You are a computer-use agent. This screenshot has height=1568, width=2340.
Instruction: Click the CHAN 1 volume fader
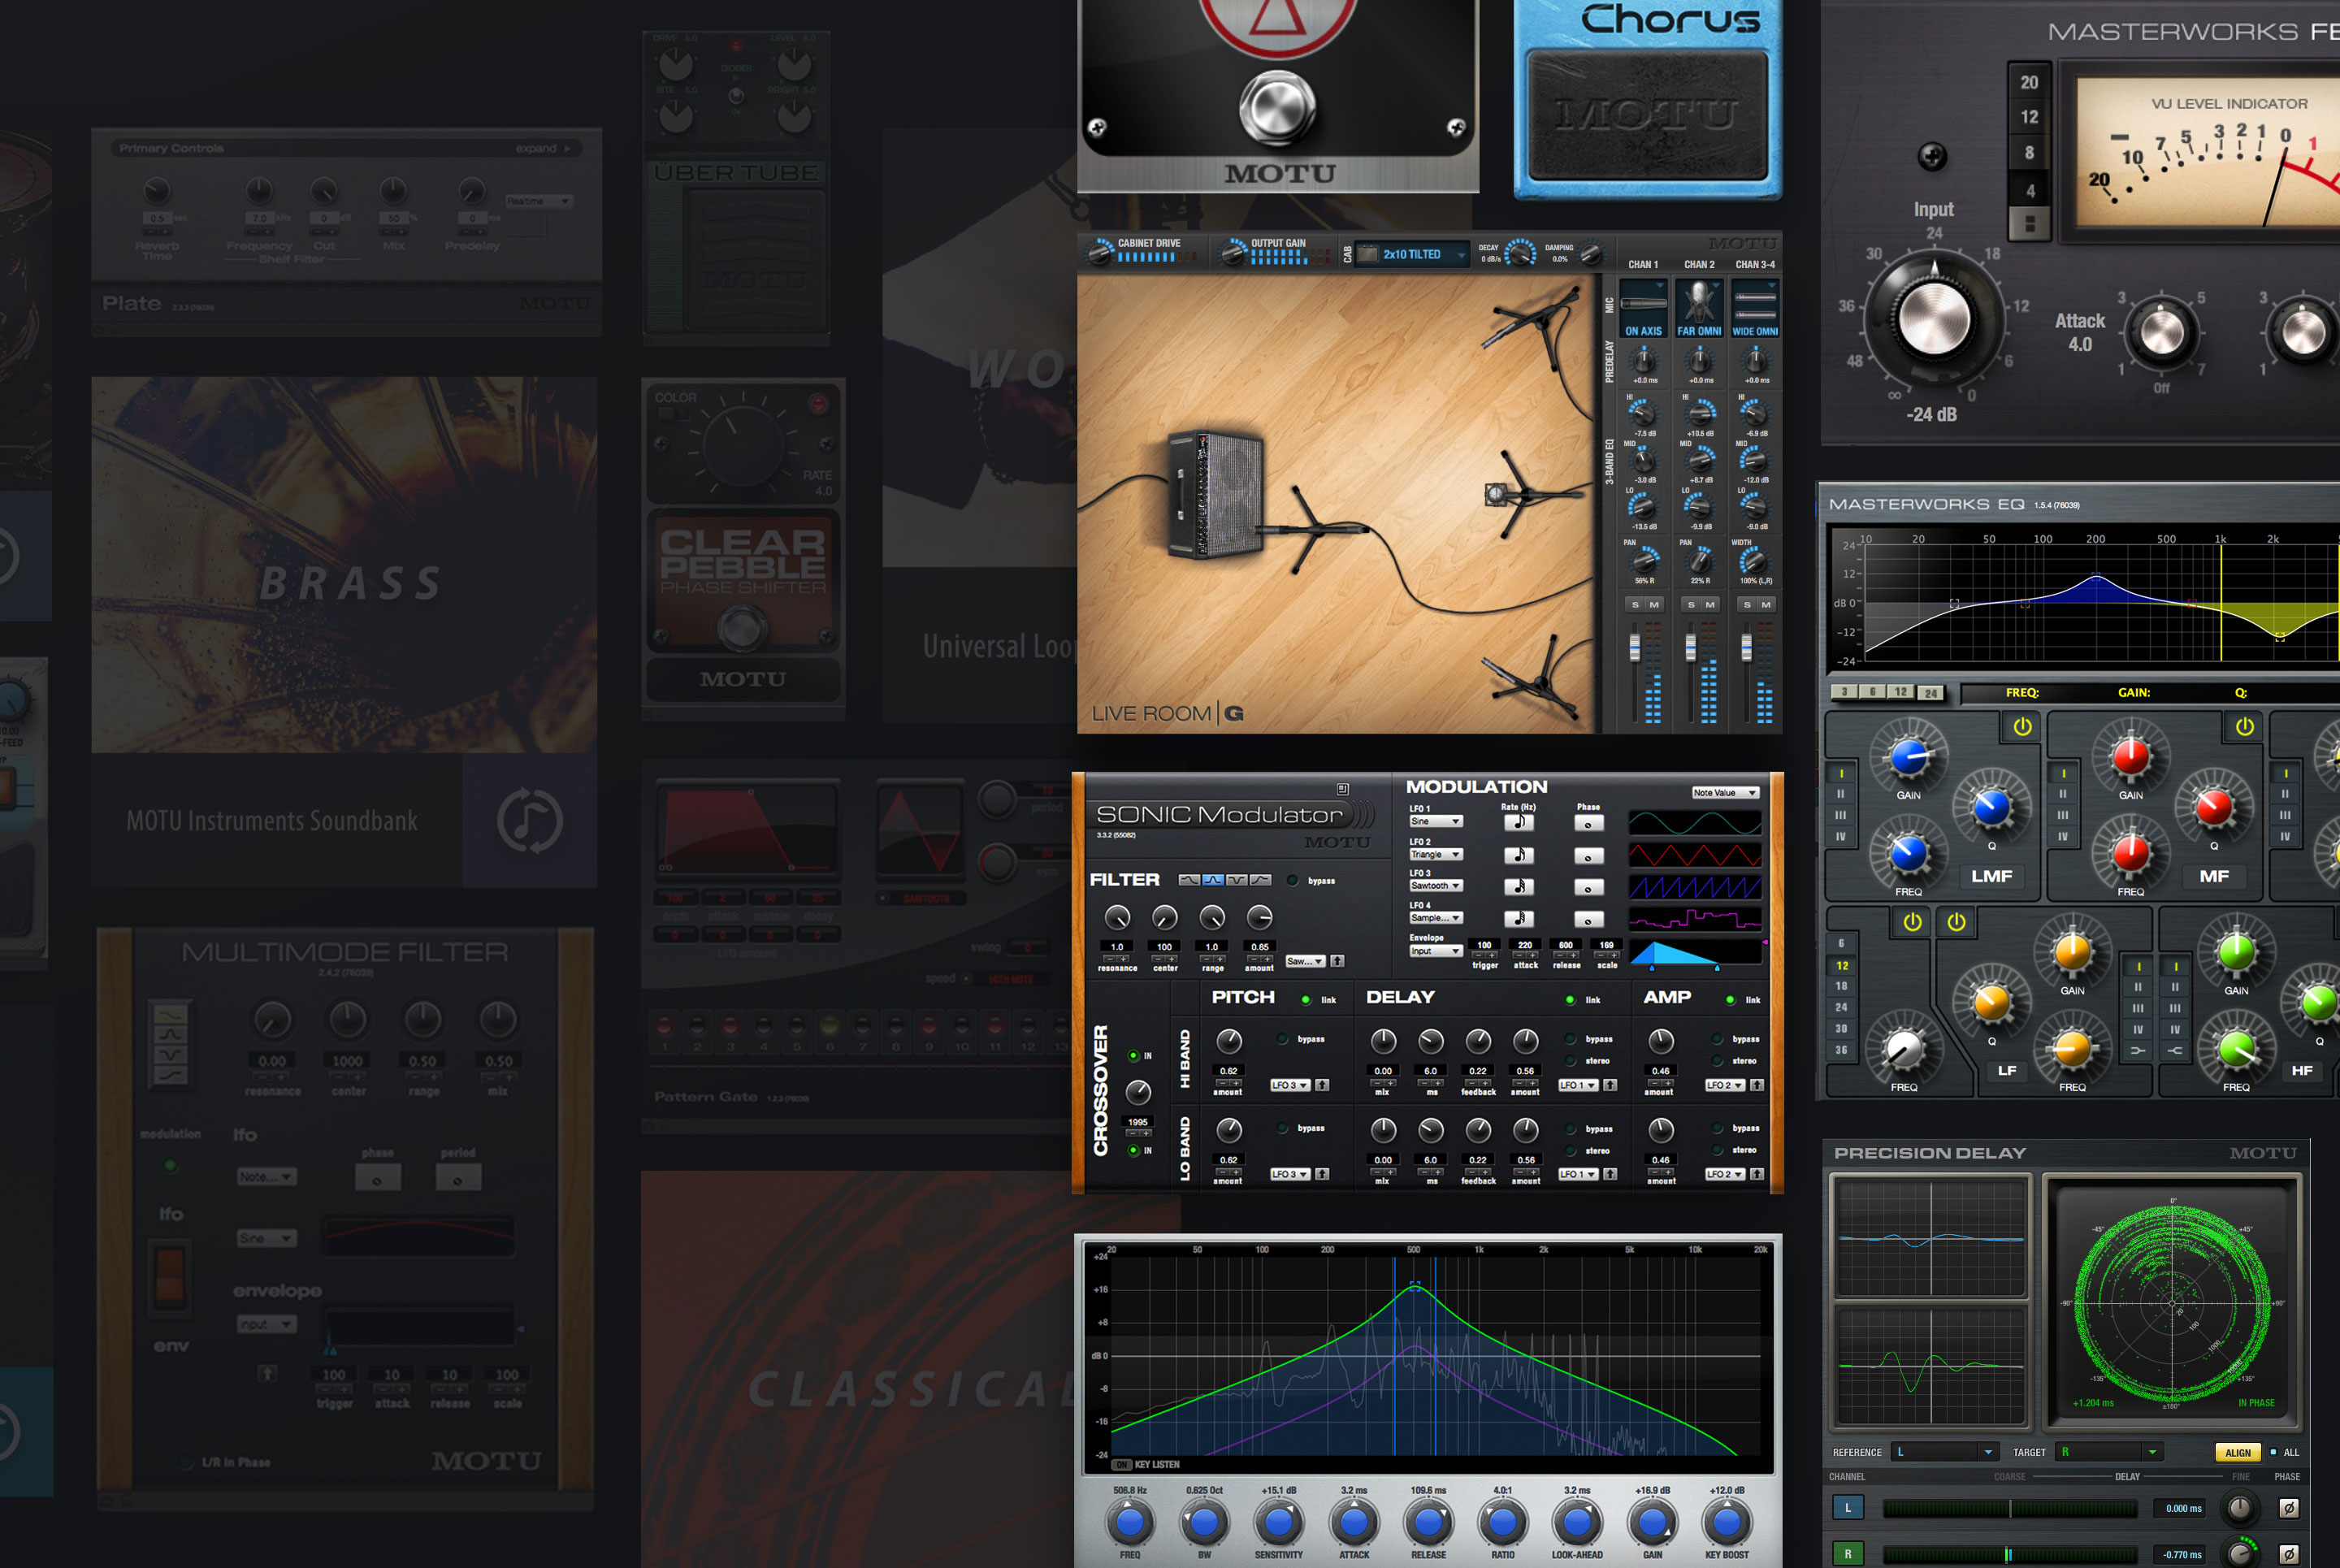[x=1635, y=650]
